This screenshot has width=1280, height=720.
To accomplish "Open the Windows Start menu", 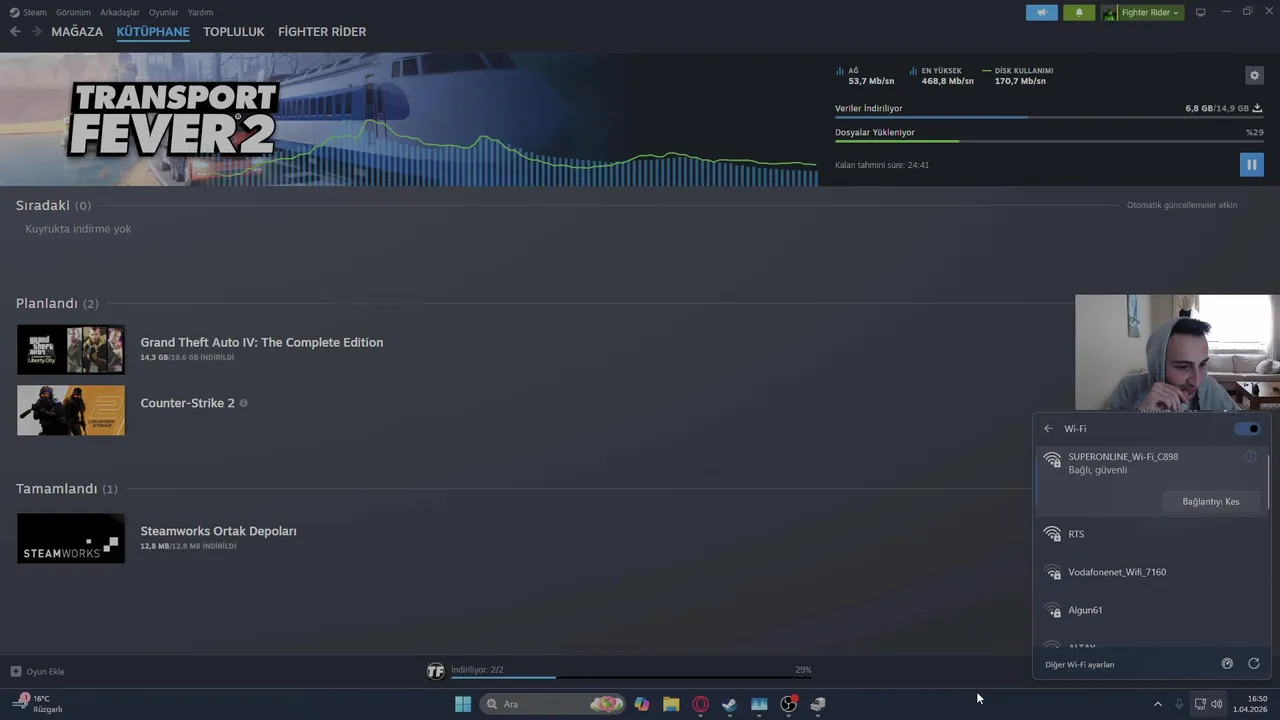I will pyautogui.click(x=463, y=704).
